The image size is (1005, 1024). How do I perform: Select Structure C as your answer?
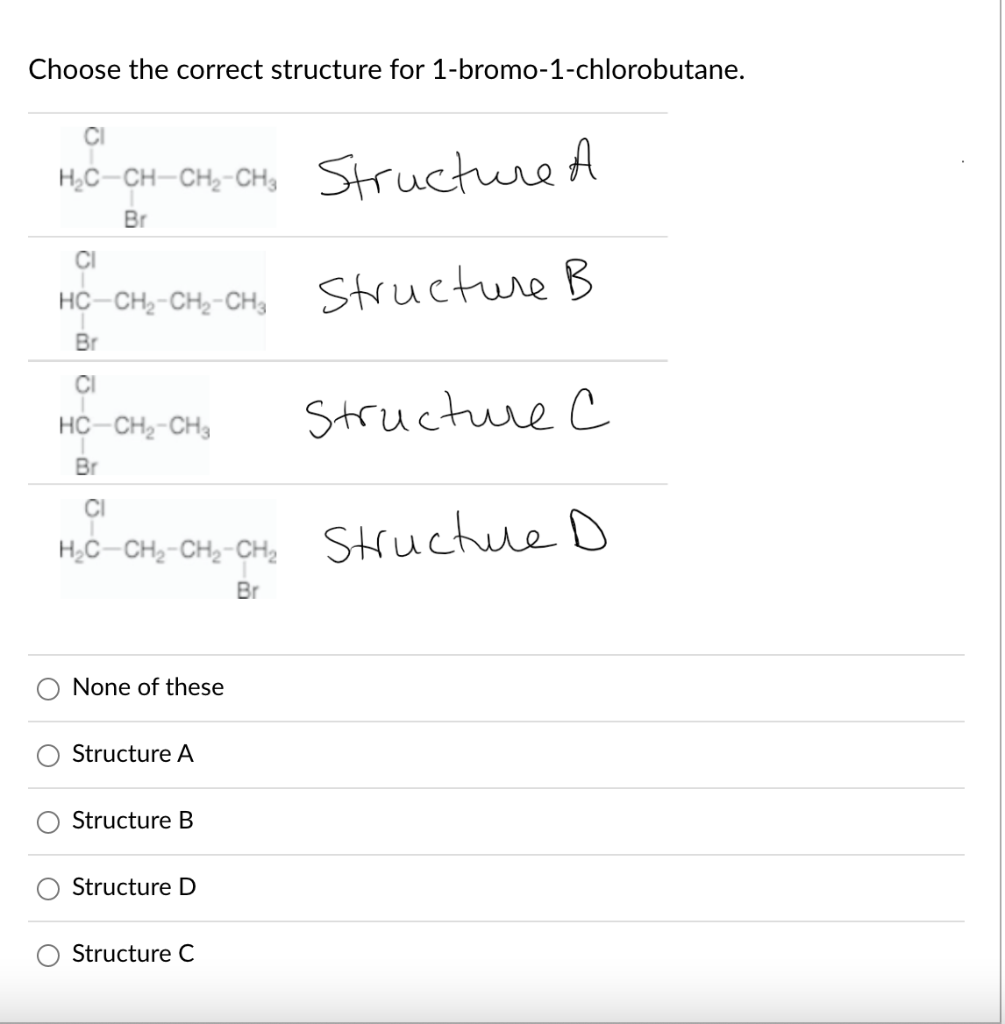(x=47, y=954)
